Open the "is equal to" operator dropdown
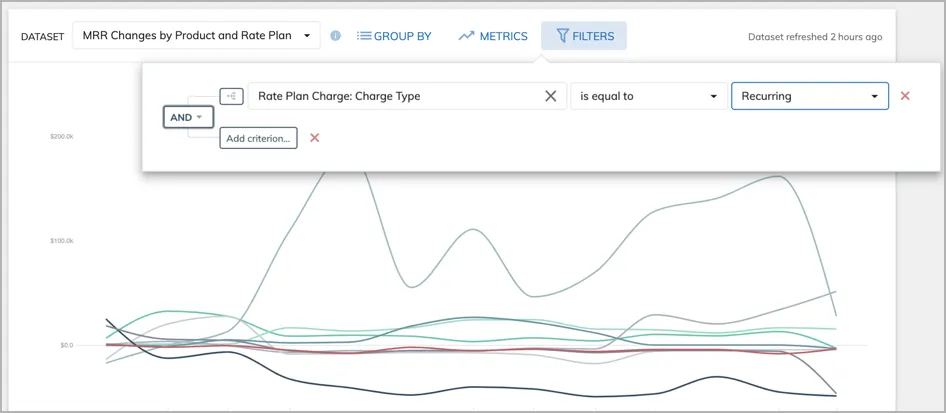This screenshot has height=413, width=946. click(x=649, y=96)
